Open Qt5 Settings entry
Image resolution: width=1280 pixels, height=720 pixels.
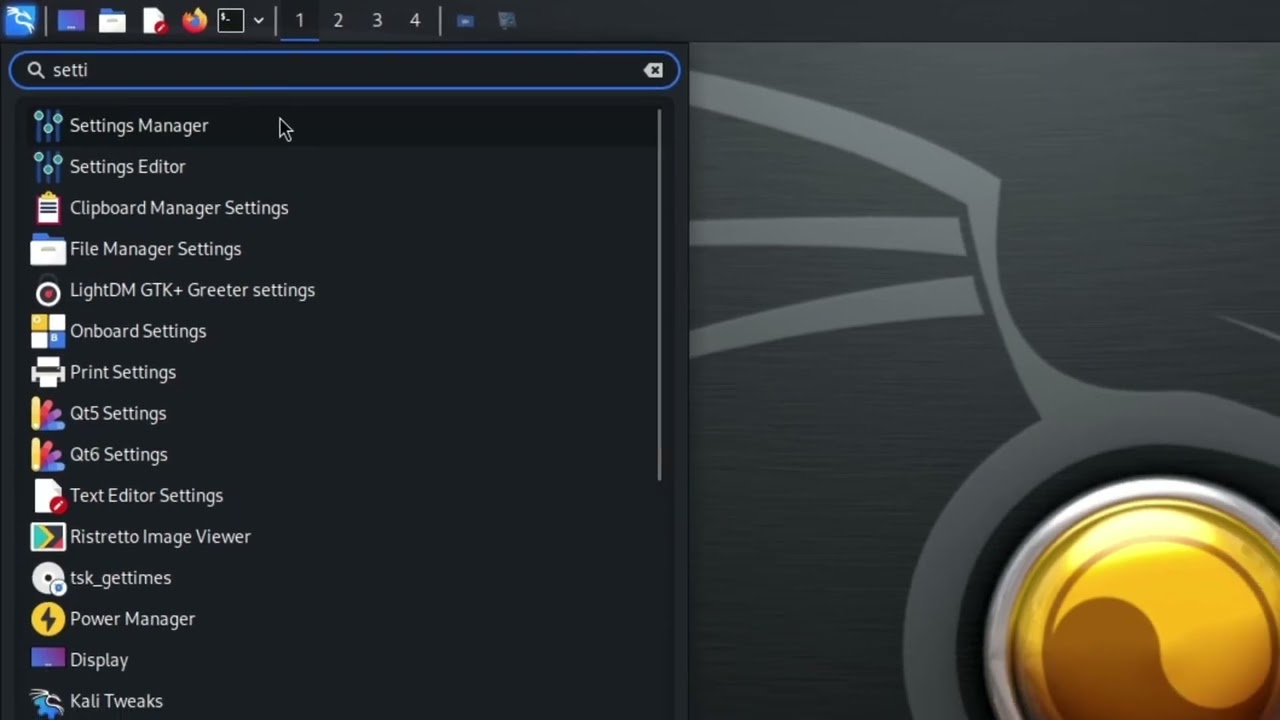click(343, 413)
